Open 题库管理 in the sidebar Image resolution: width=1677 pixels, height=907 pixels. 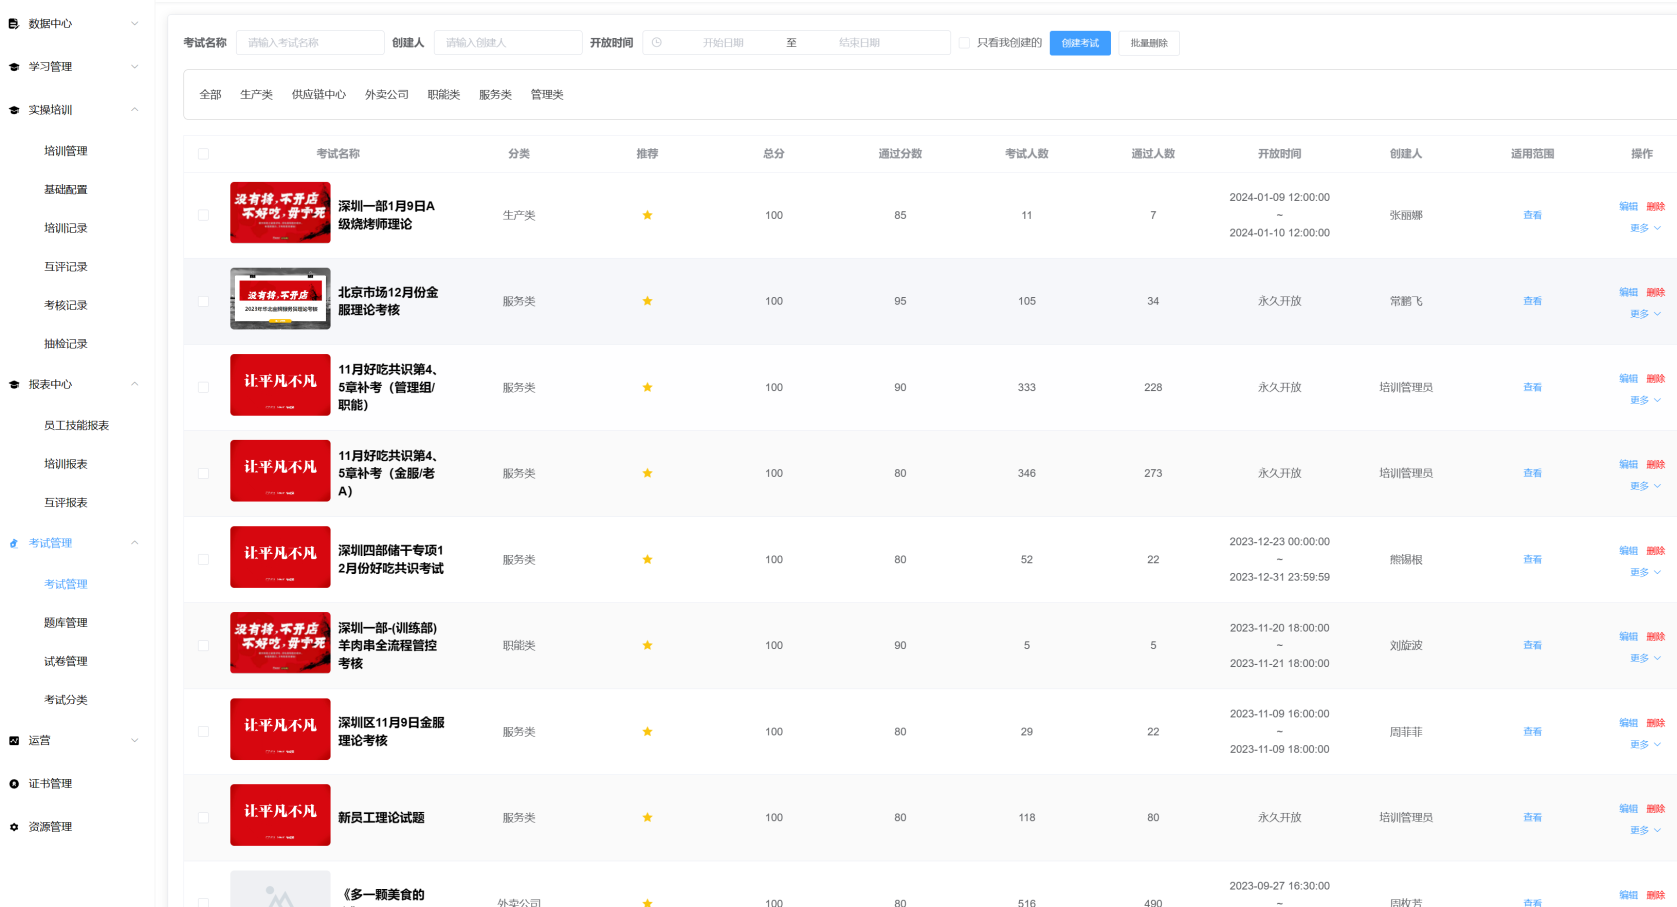(66, 623)
